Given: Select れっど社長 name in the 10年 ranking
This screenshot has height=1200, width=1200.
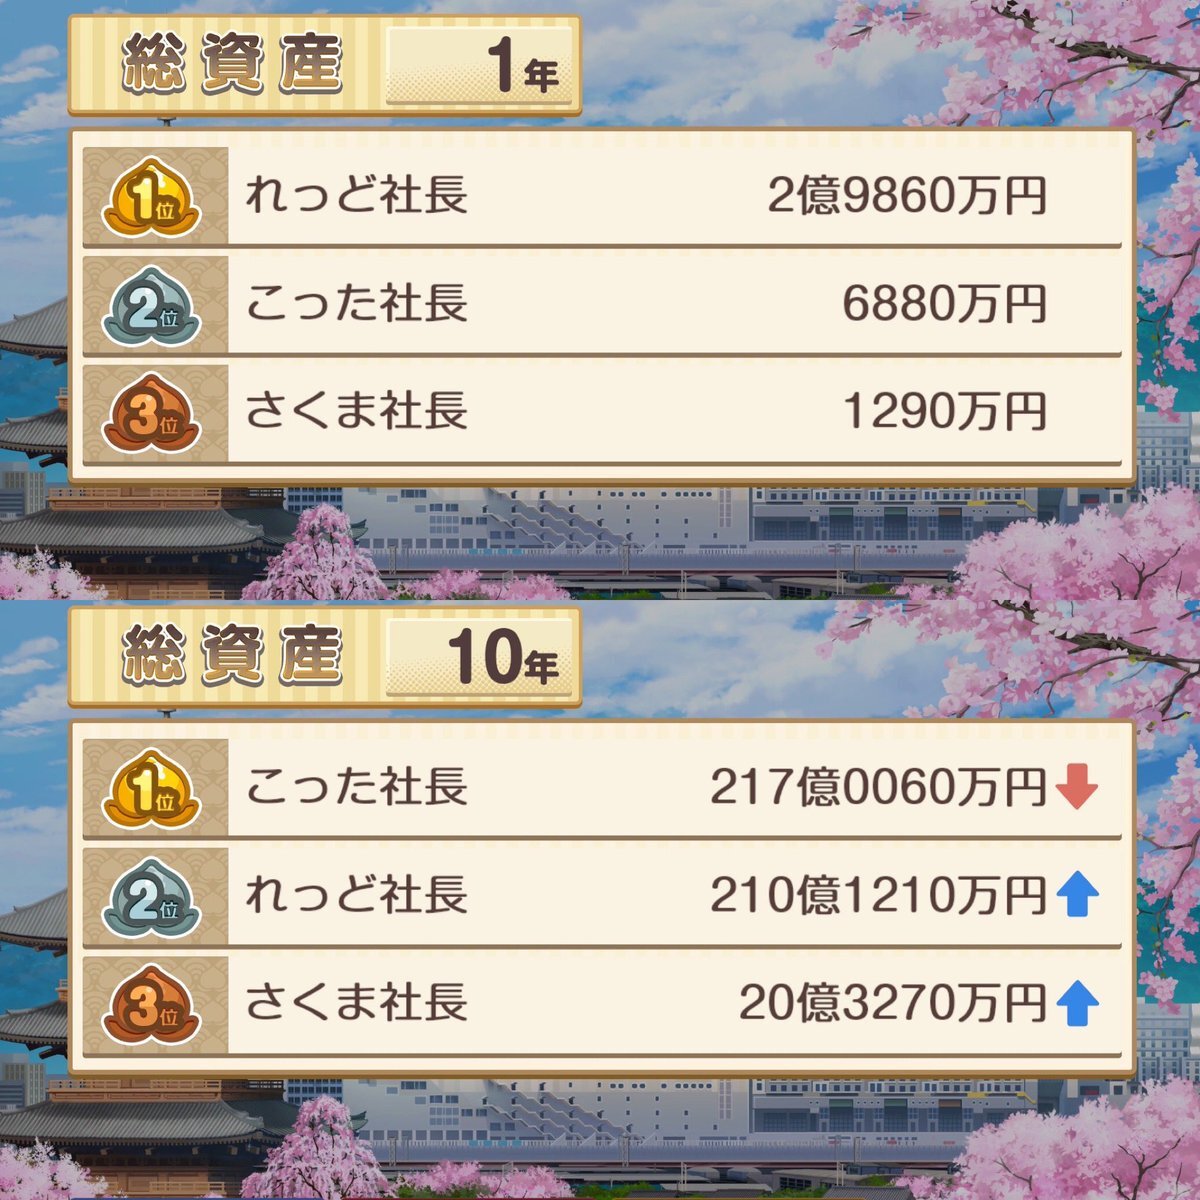Looking at the screenshot, I should tap(356, 895).
